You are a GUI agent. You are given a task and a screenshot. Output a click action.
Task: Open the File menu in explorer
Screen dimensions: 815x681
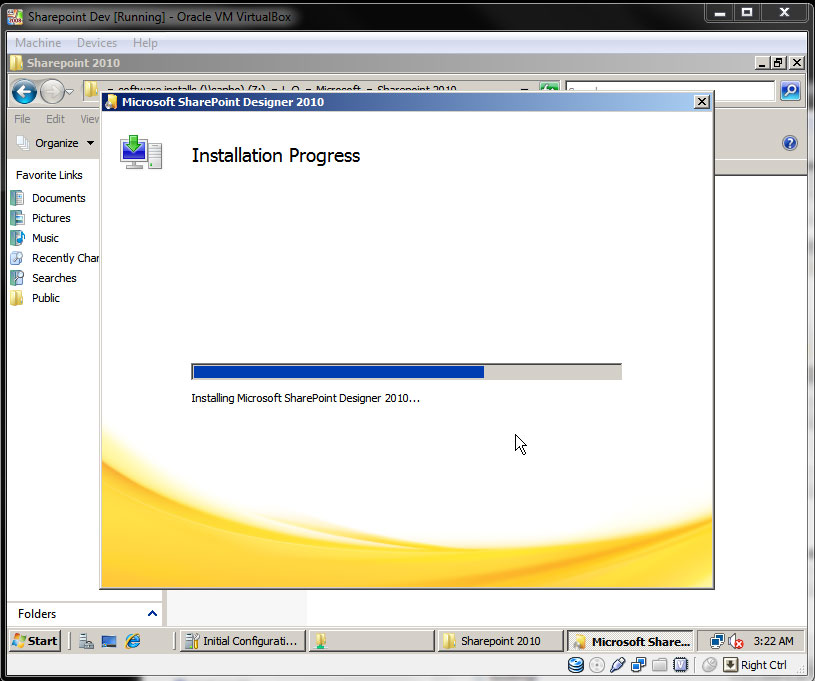coord(22,119)
